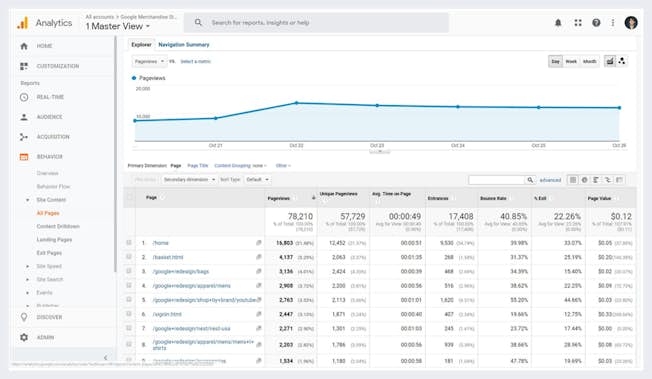Open Landing Pages report in sidebar
The image size is (652, 379).
point(54,240)
